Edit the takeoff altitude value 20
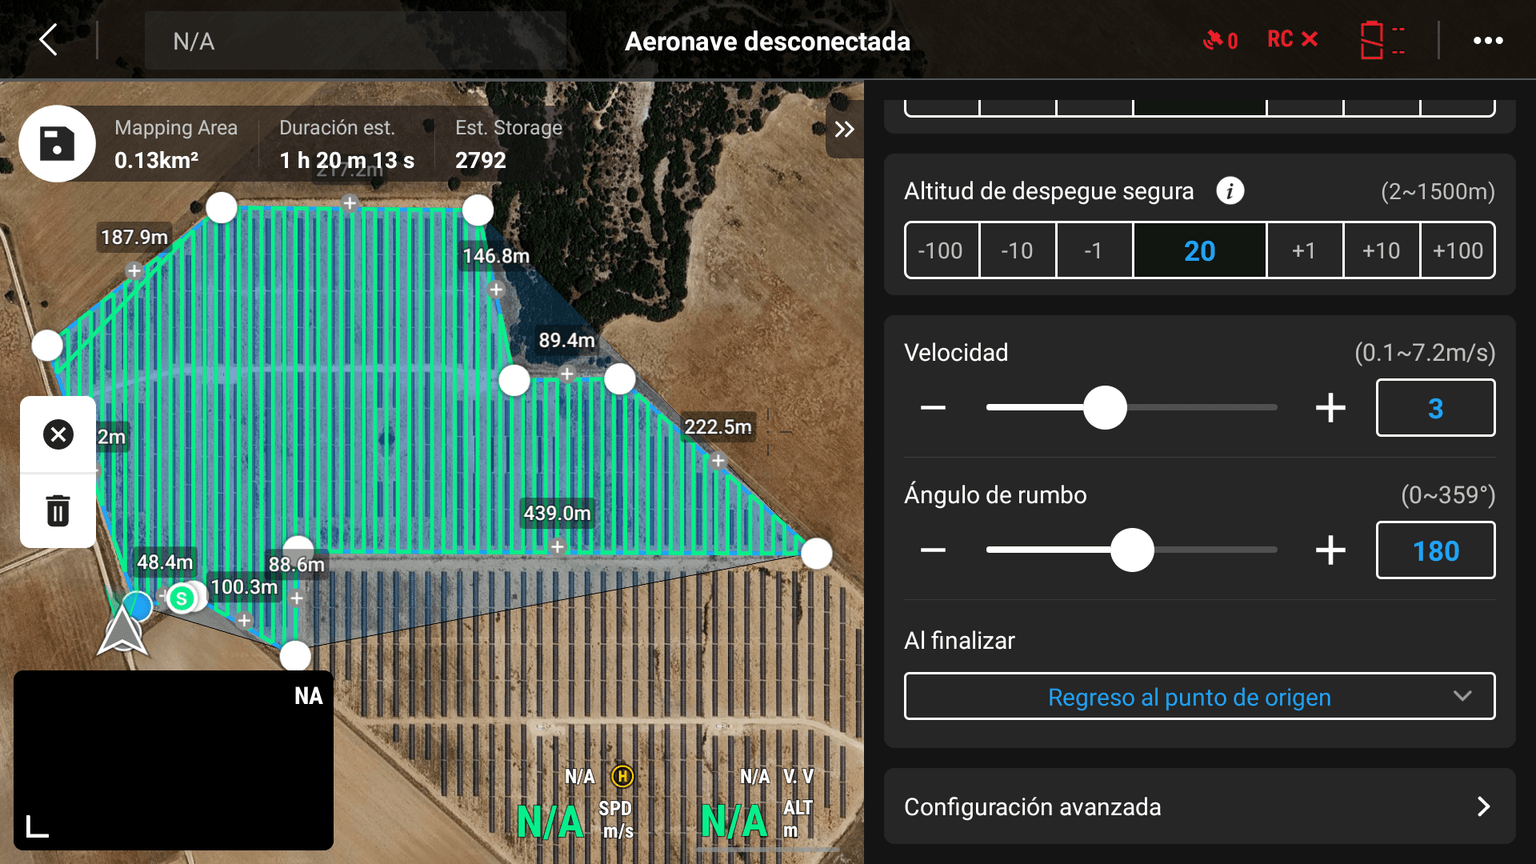Image resolution: width=1536 pixels, height=864 pixels. [x=1200, y=250]
